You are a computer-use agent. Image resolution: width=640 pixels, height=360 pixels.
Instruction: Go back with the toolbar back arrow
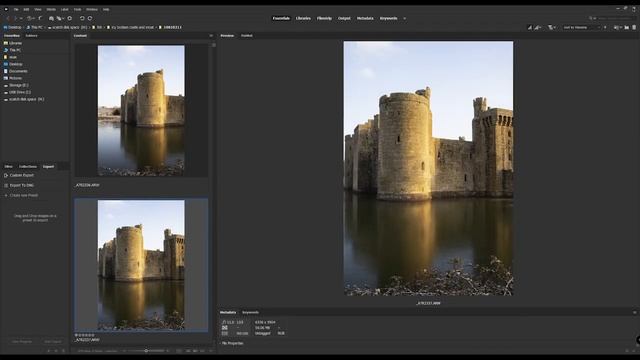8,18
